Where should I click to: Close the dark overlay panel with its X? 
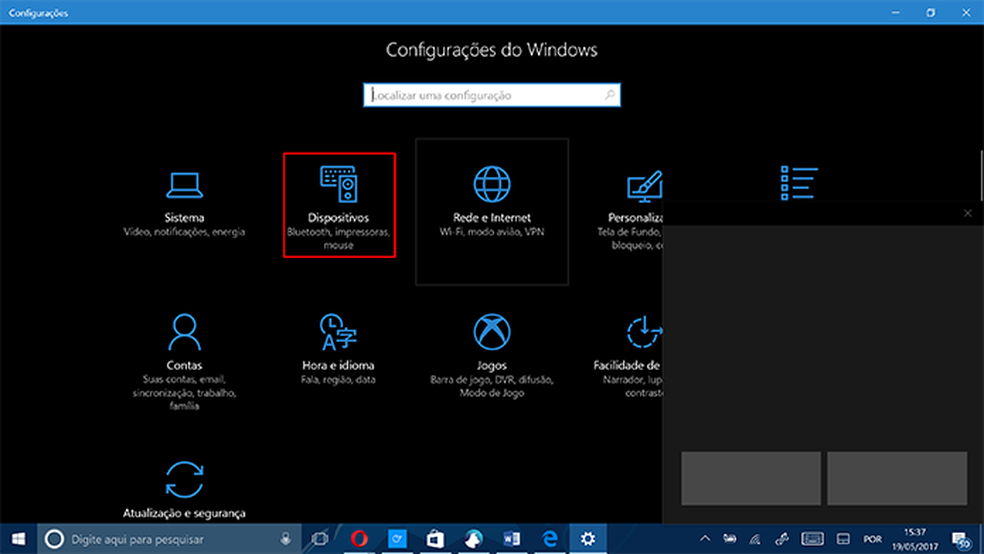[968, 213]
